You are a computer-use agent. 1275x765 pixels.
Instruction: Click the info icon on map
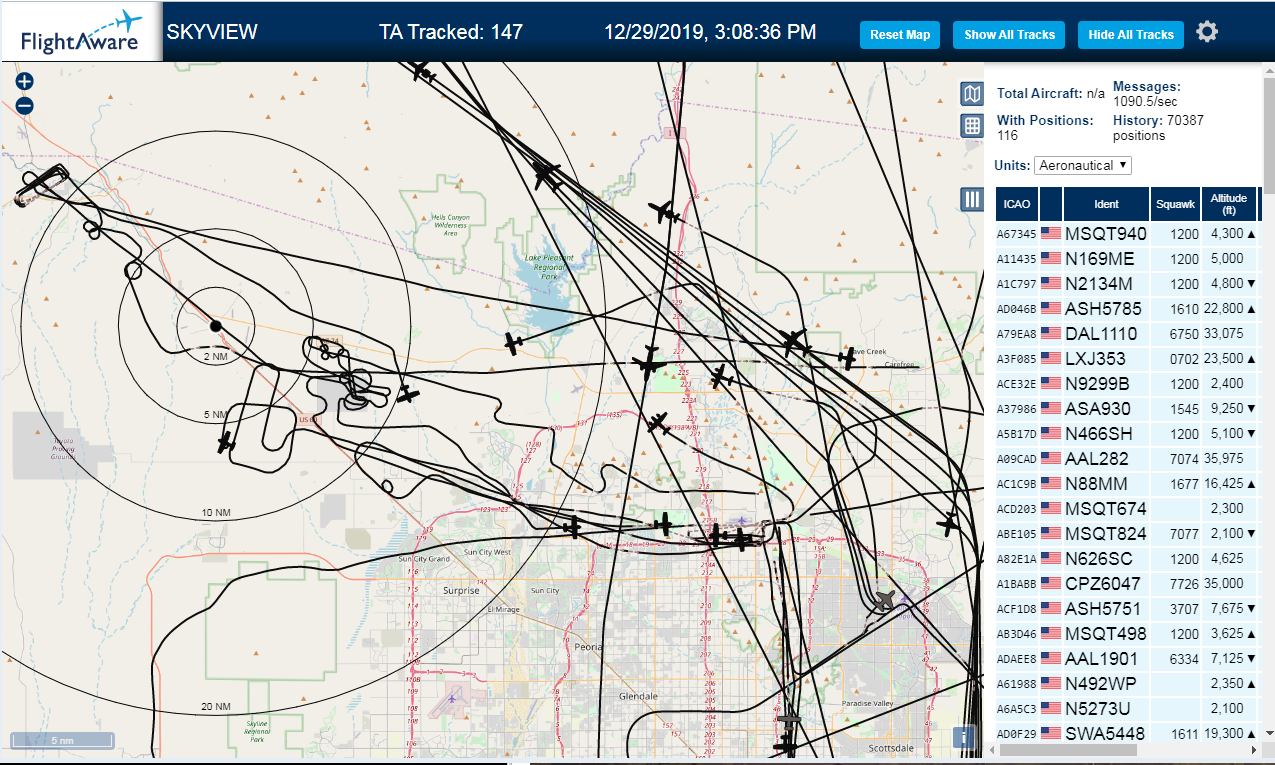point(964,738)
